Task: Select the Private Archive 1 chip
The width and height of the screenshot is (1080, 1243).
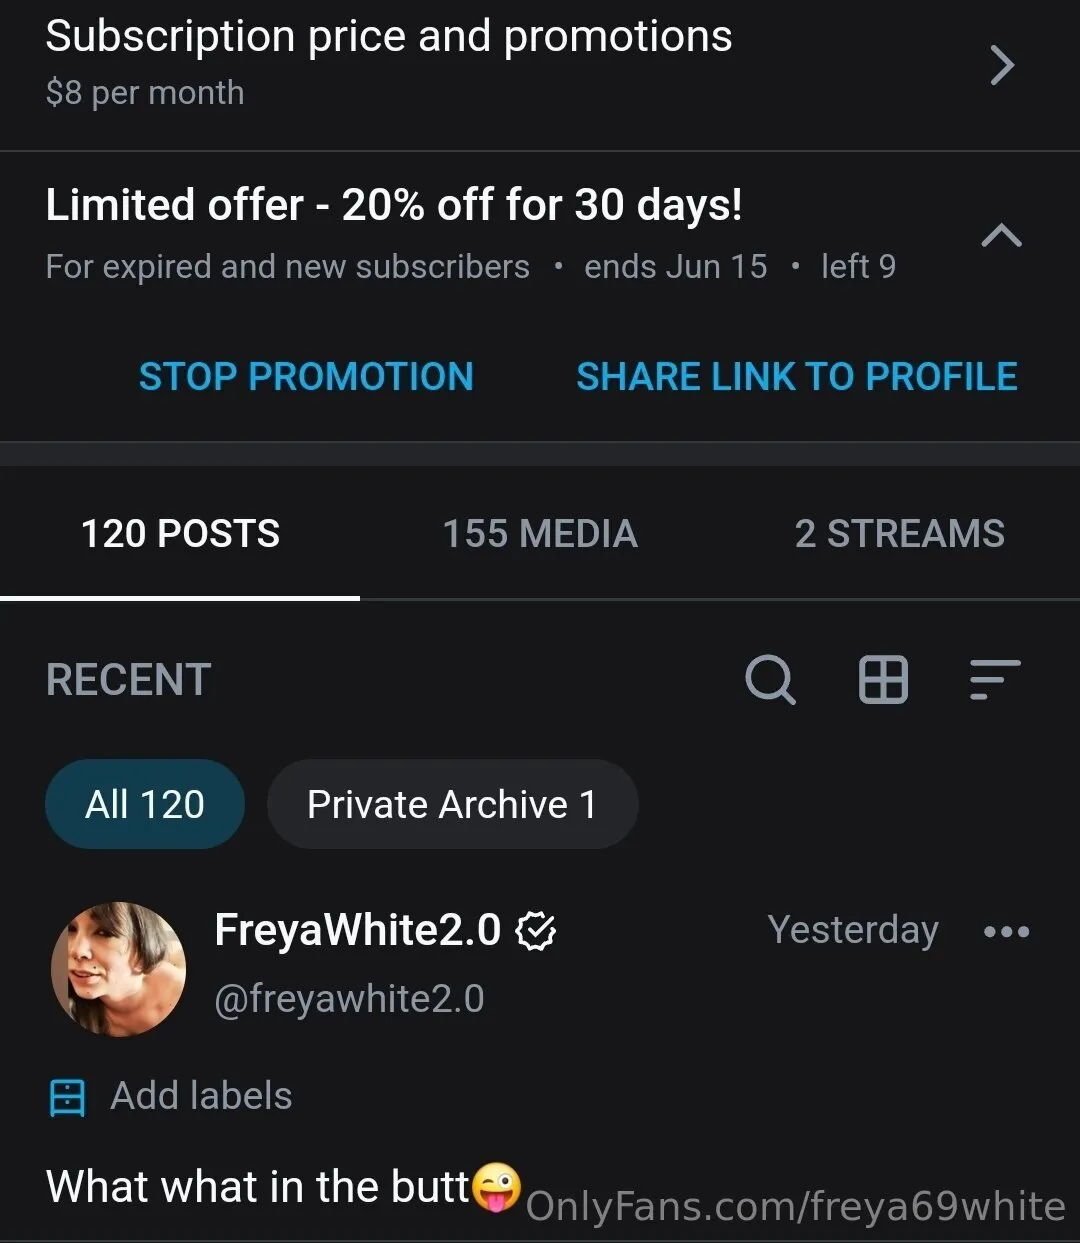Action: (x=452, y=804)
